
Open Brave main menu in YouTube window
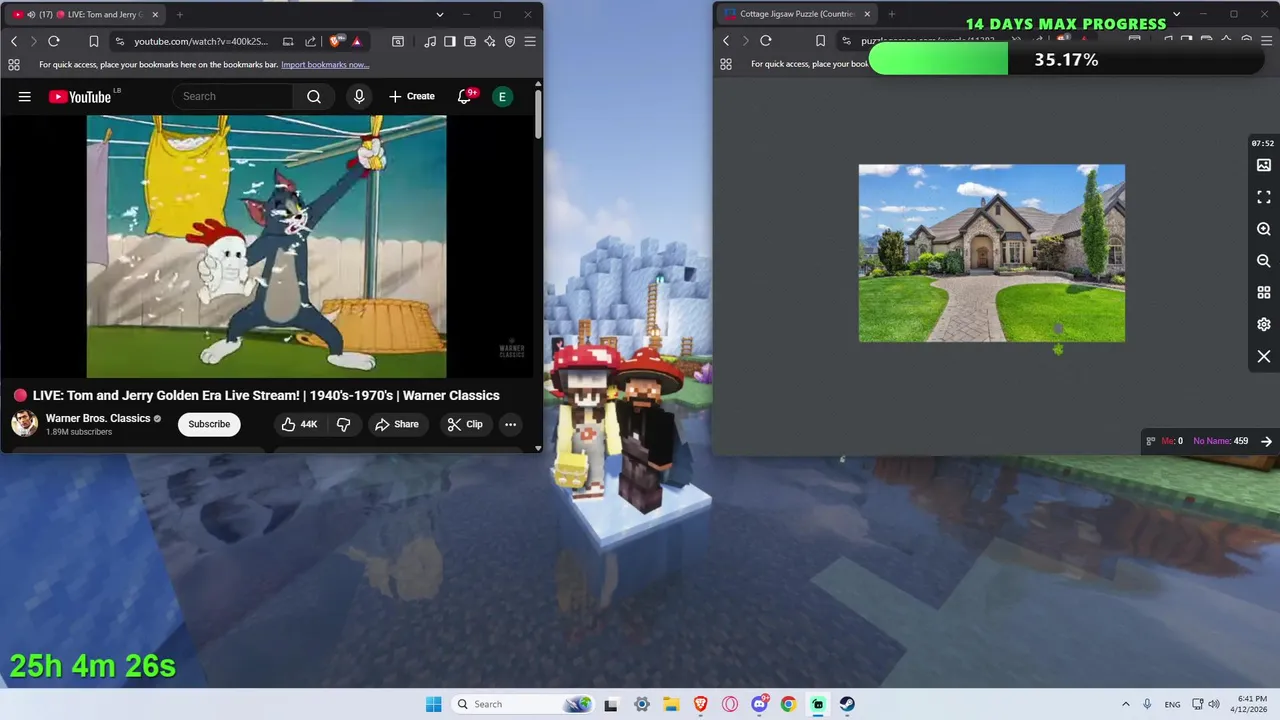click(x=530, y=41)
